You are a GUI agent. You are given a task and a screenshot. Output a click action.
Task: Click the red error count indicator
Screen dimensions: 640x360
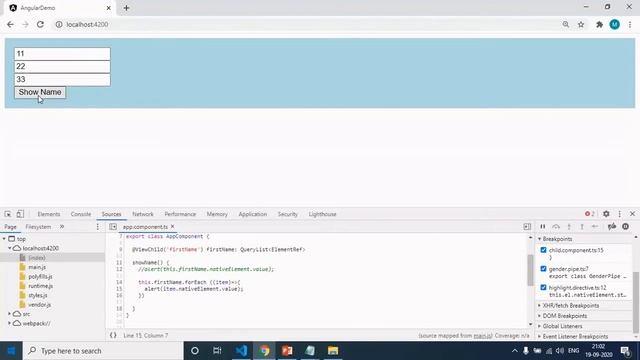pos(589,214)
